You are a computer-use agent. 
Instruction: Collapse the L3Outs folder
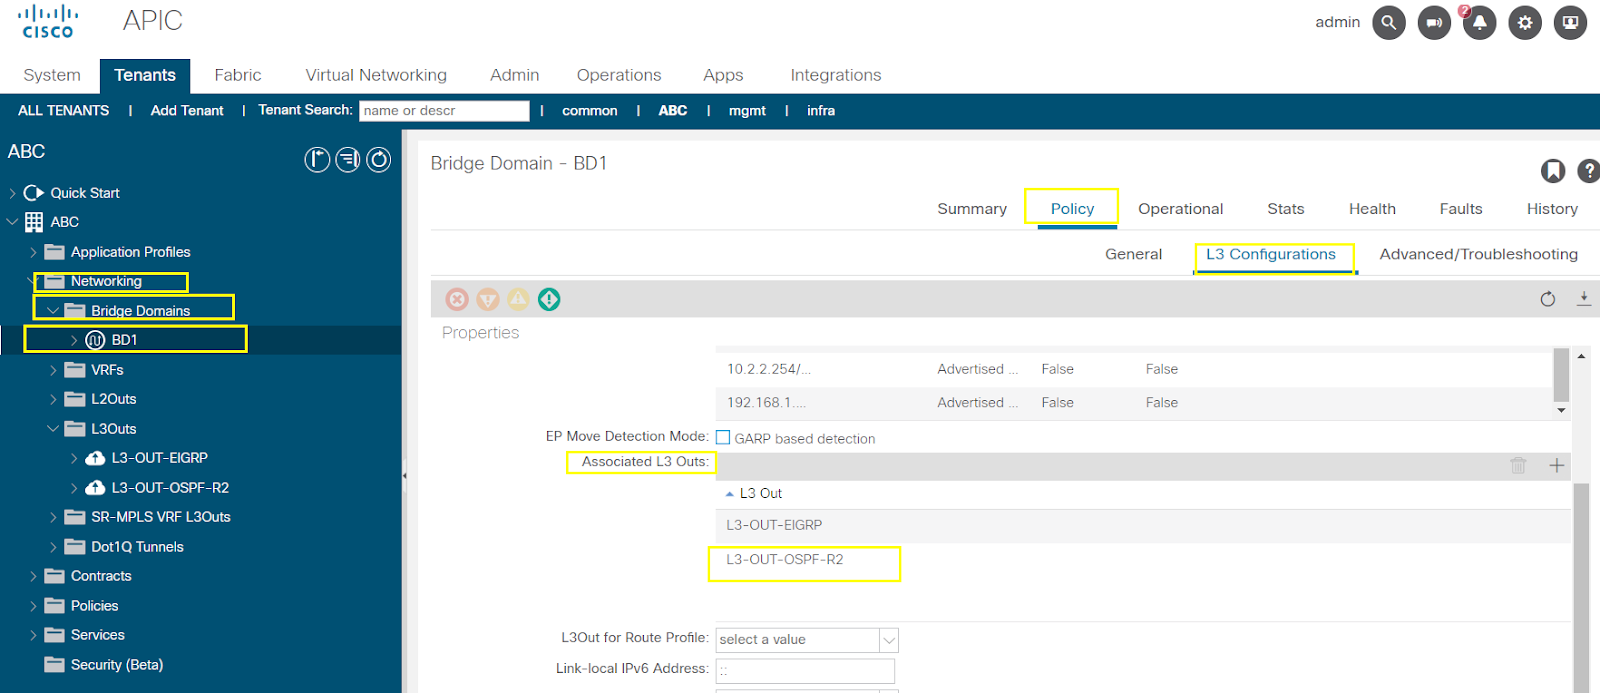pos(53,429)
